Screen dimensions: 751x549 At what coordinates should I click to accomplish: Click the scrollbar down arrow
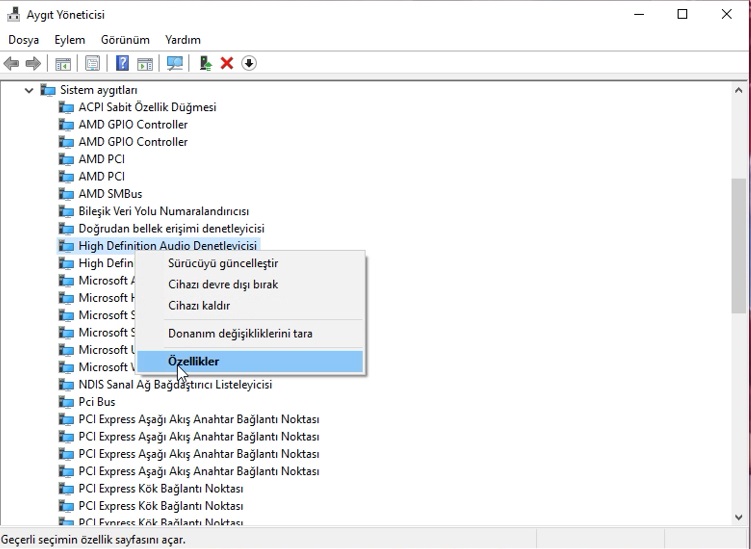pyautogui.click(x=739, y=517)
